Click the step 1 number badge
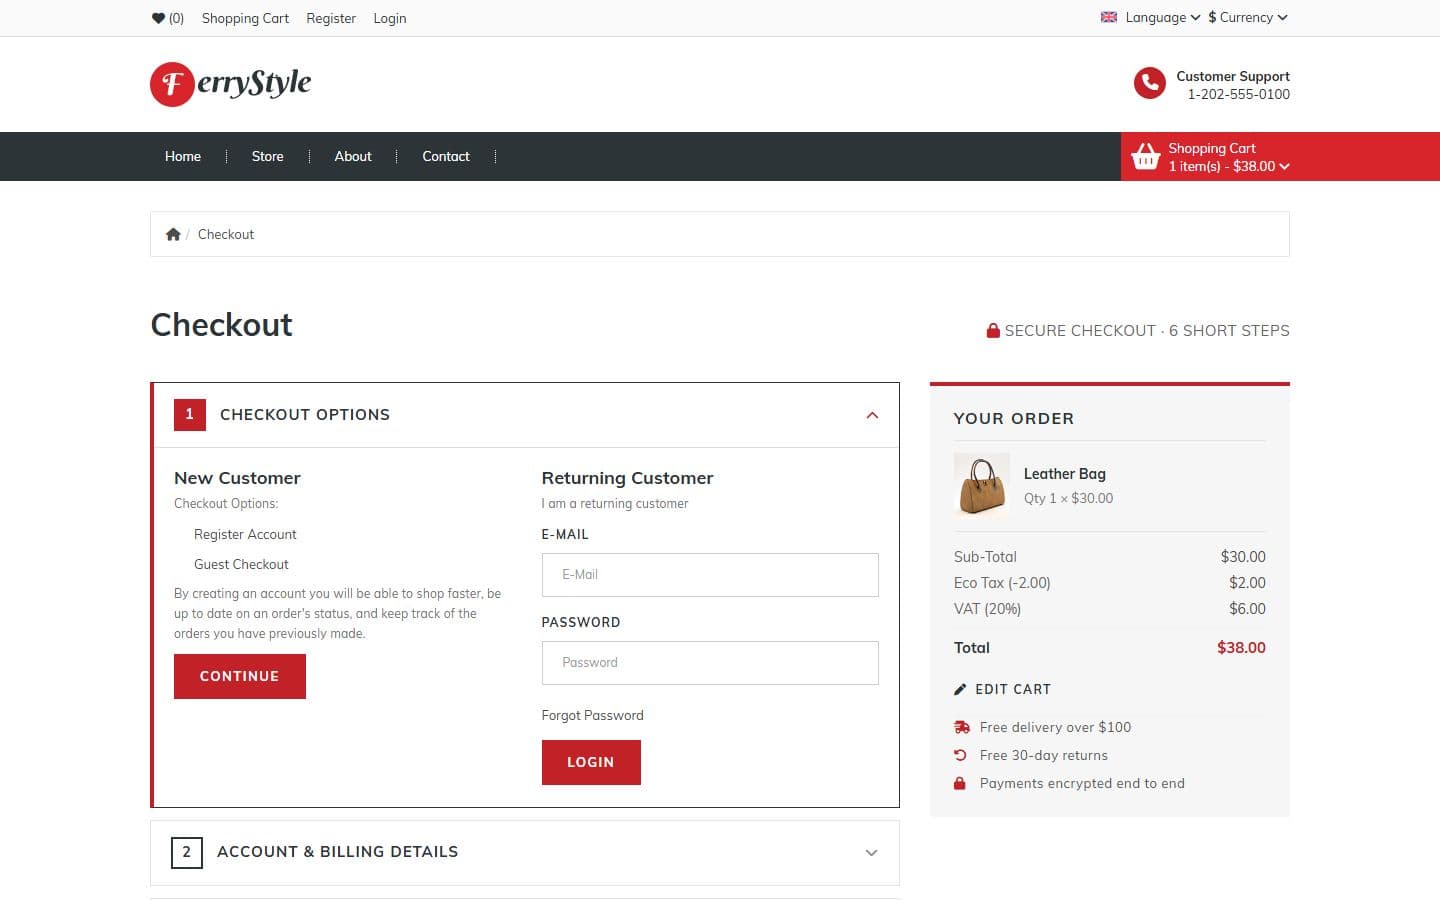The height and width of the screenshot is (900, 1440). coord(190,415)
